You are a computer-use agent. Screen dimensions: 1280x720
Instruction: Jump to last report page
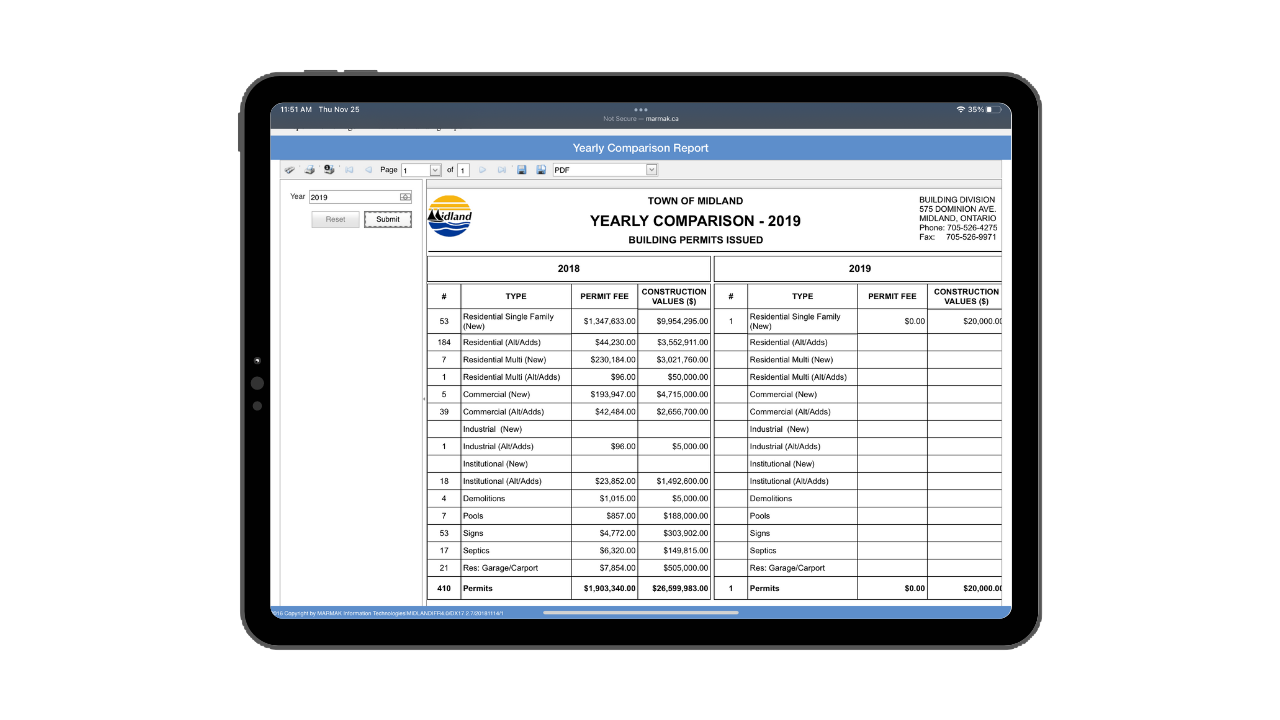[502, 170]
